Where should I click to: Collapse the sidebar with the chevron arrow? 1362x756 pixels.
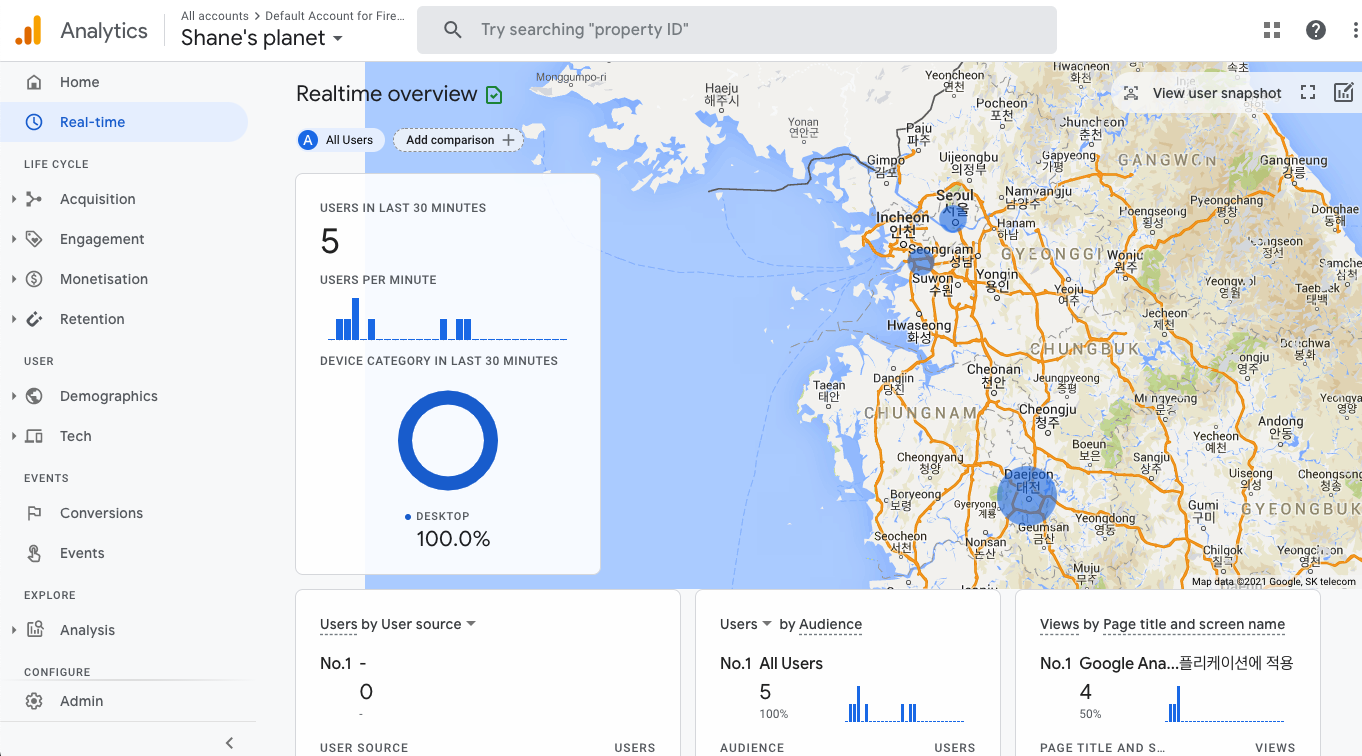[230, 743]
